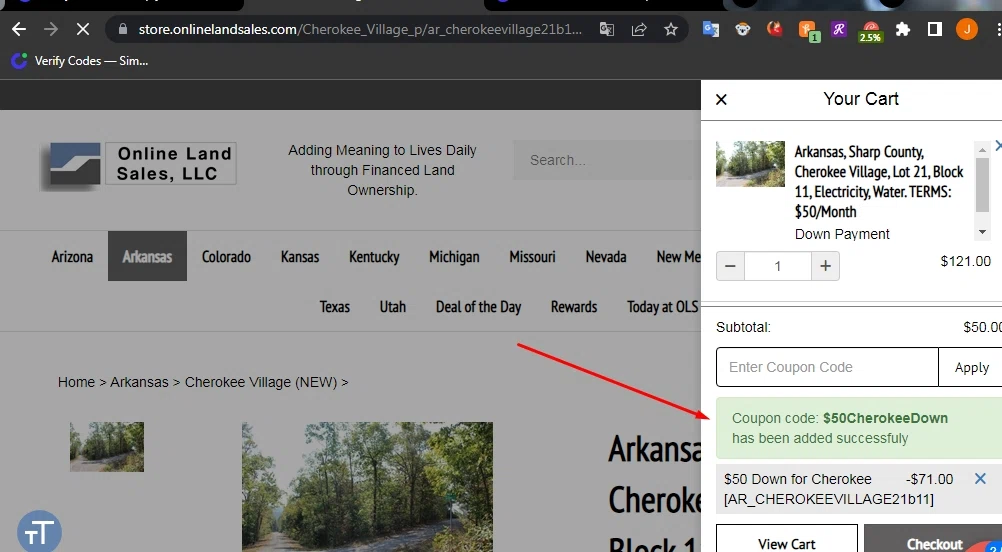Select the small product thumbnail image
The height and width of the screenshot is (552, 1002).
coord(107,447)
